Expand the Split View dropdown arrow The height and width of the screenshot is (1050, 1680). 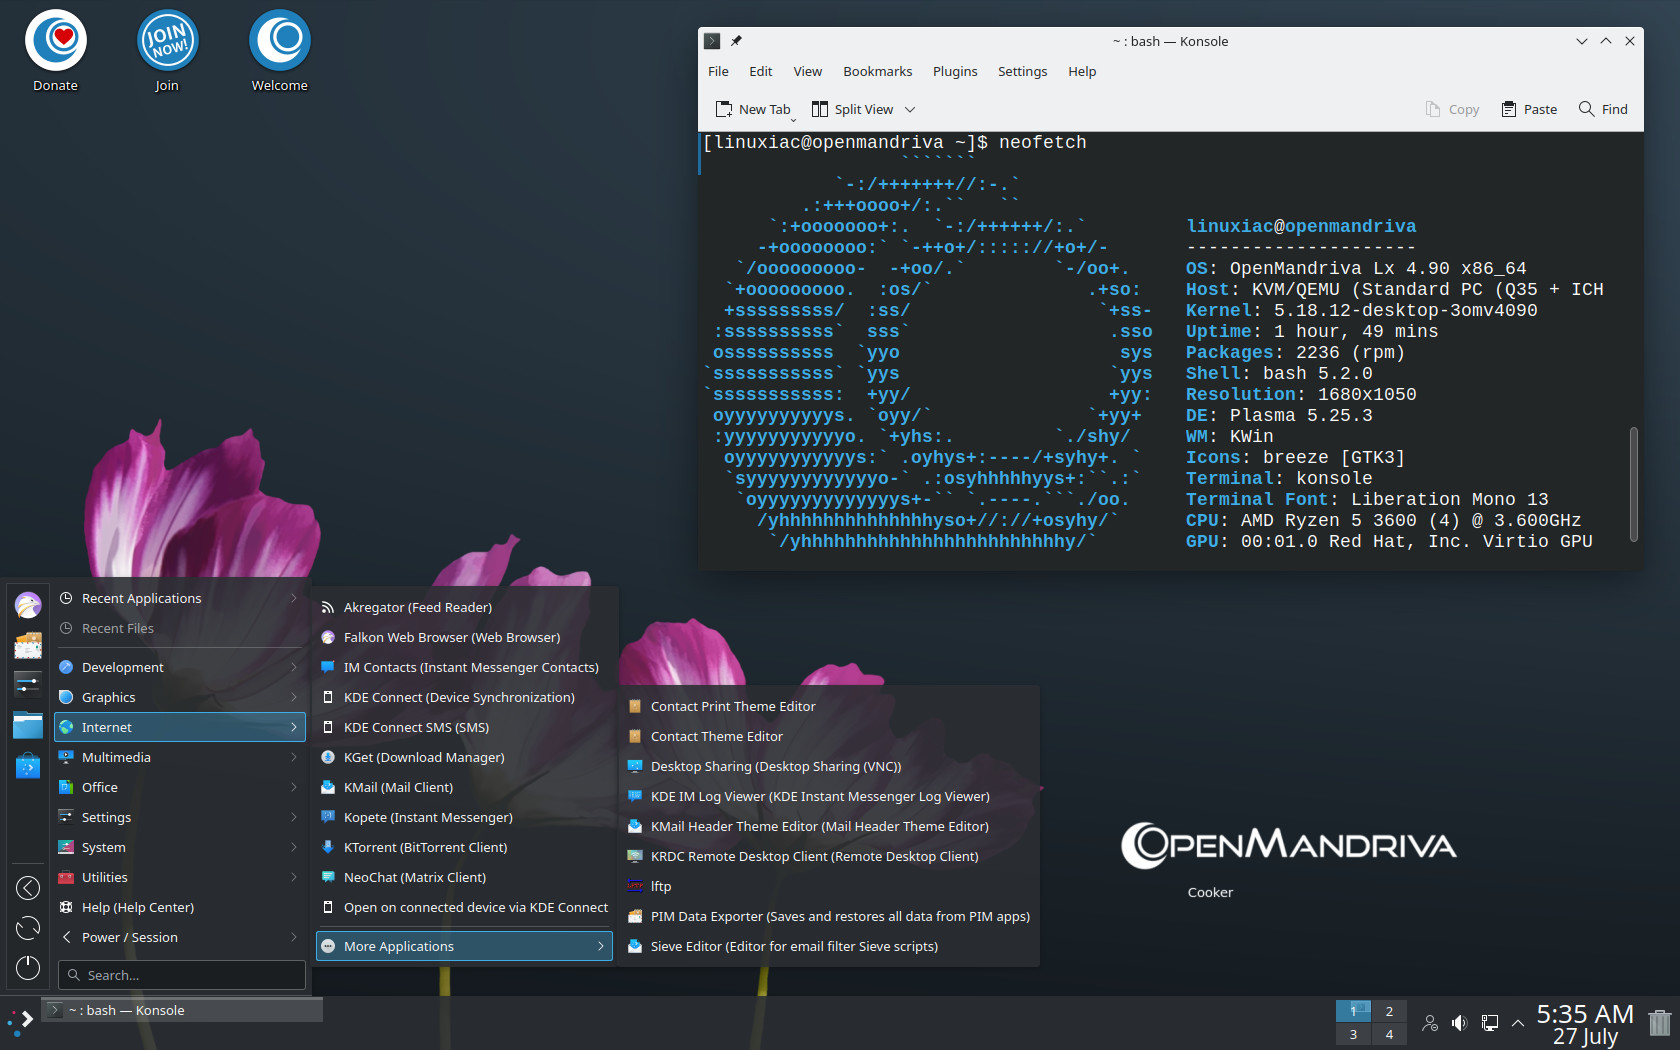click(x=910, y=109)
